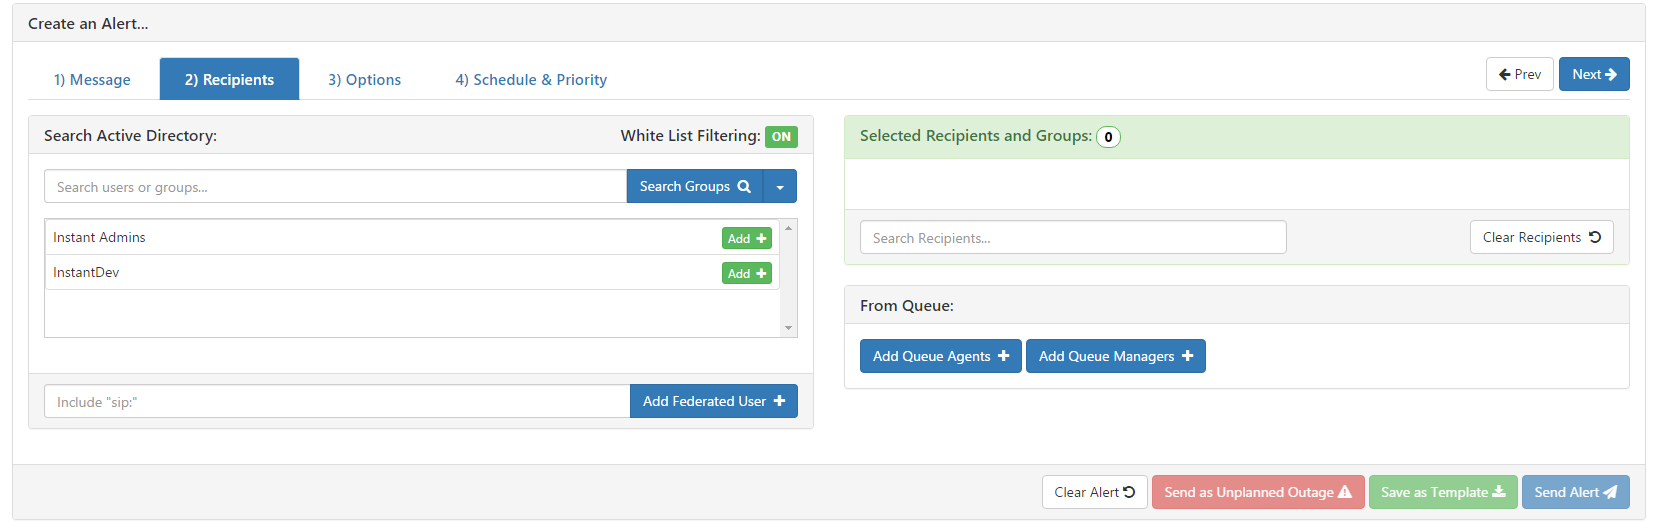
Task: Switch to the 1) Message tab
Action: [92, 80]
